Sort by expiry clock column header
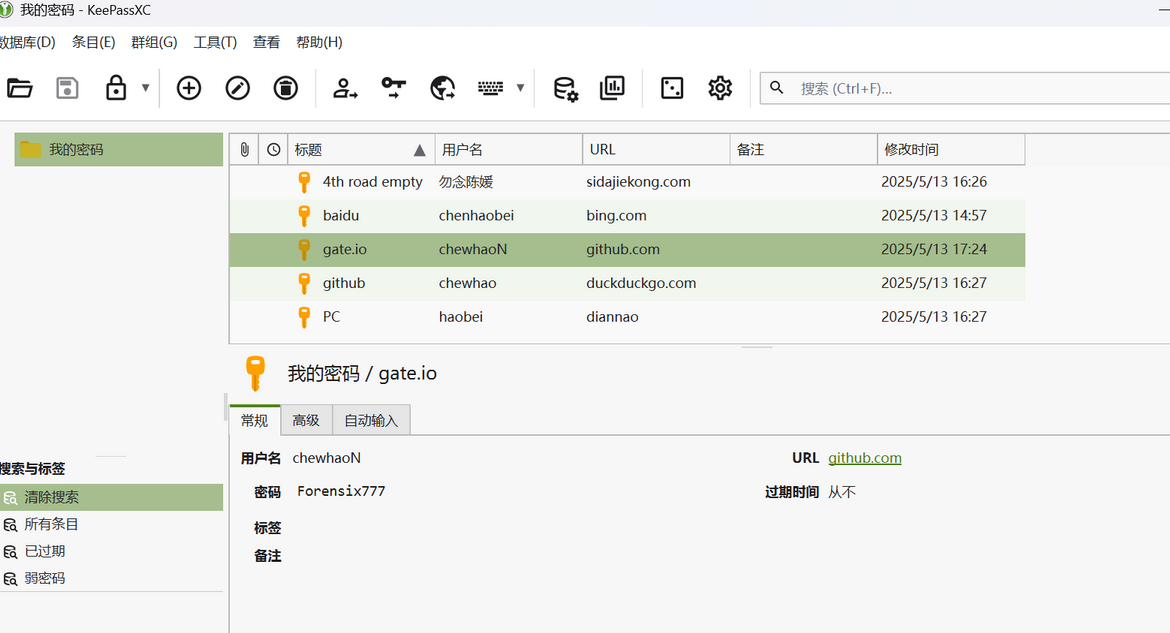 [x=274, y=149]
